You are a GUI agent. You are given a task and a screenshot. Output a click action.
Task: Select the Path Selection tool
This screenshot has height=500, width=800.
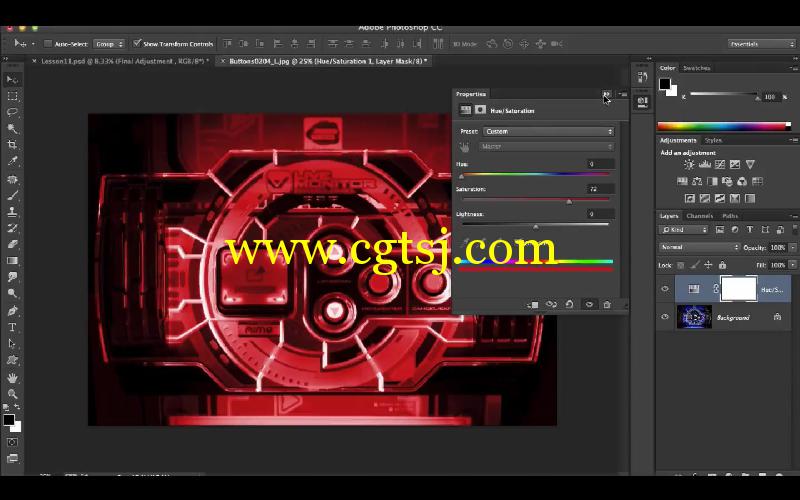coord(12,343)
